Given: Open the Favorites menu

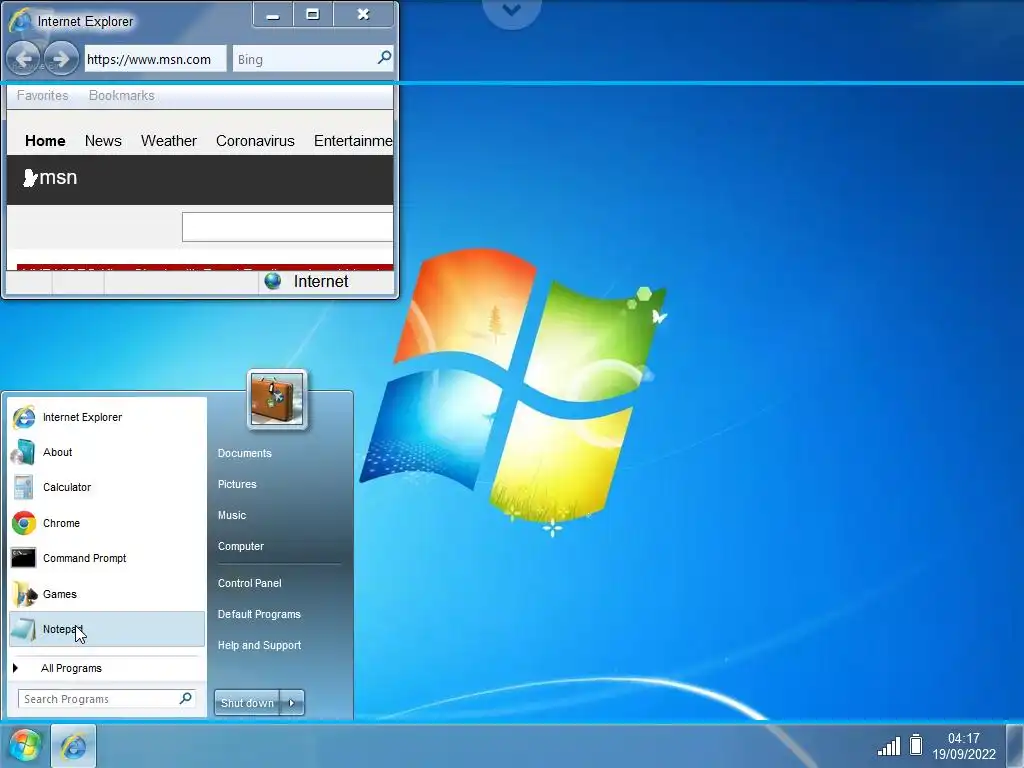Looking at the screenshot, I should [x=42, y=95].
